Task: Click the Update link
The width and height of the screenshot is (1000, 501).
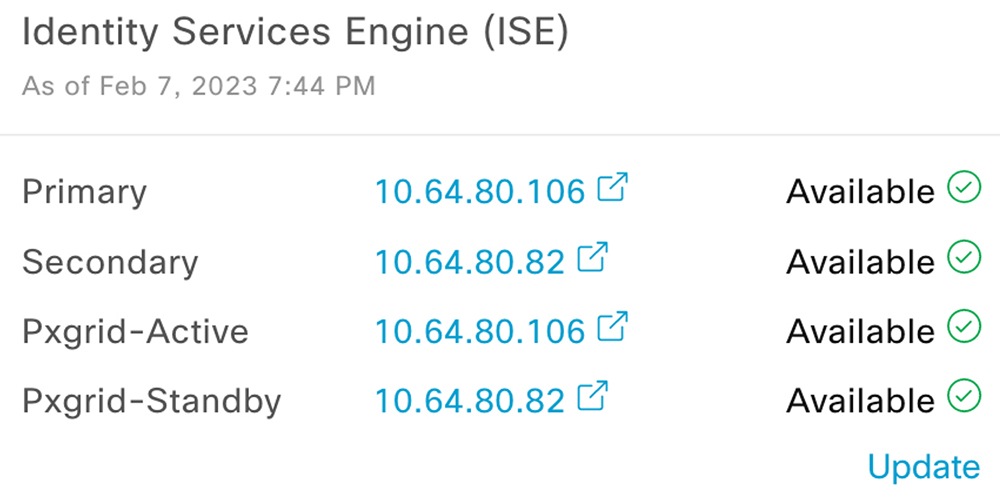Action: pos(923,466)
